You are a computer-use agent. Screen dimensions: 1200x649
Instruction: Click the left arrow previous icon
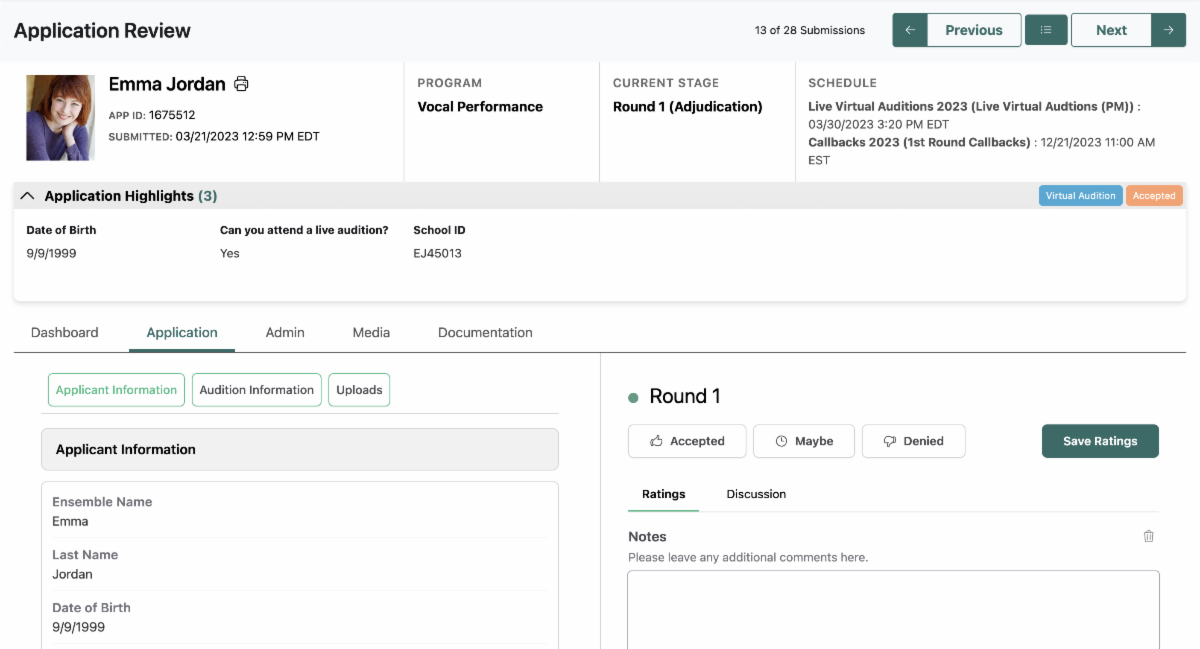910,30
